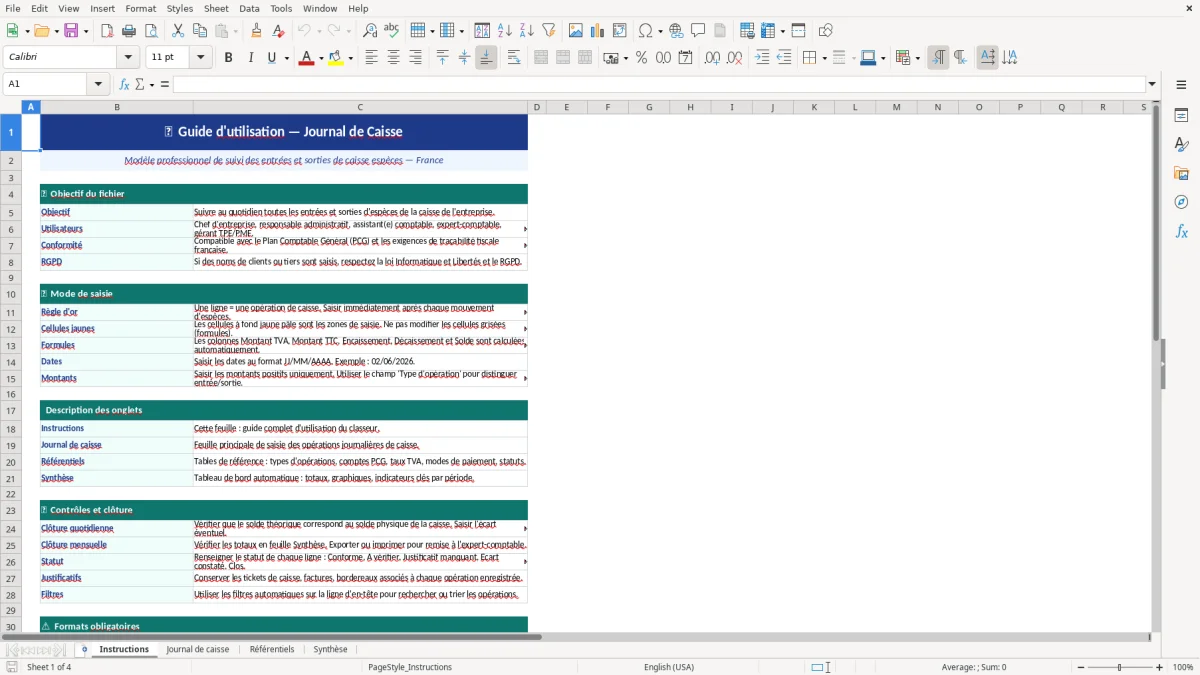Toggle Bold formatting
The image size is (1200, 675).
tap(228, 58)
